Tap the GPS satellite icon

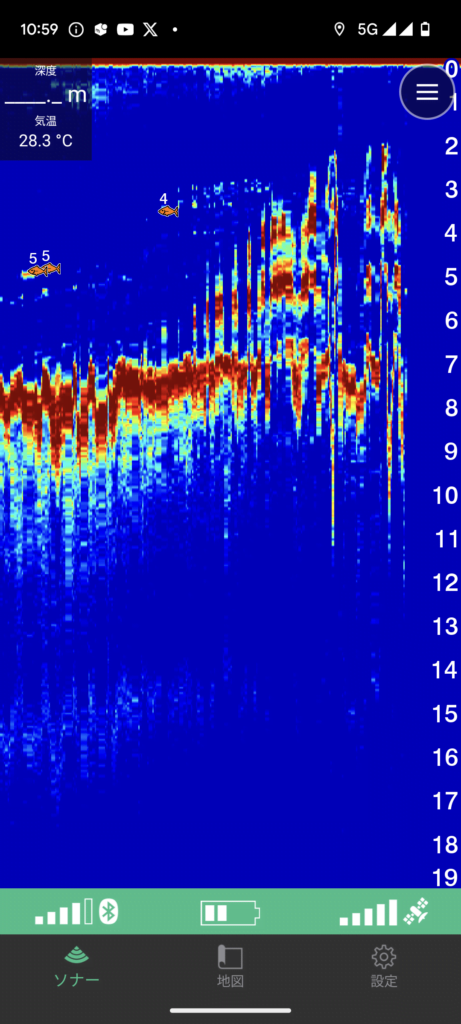[416, 912]
